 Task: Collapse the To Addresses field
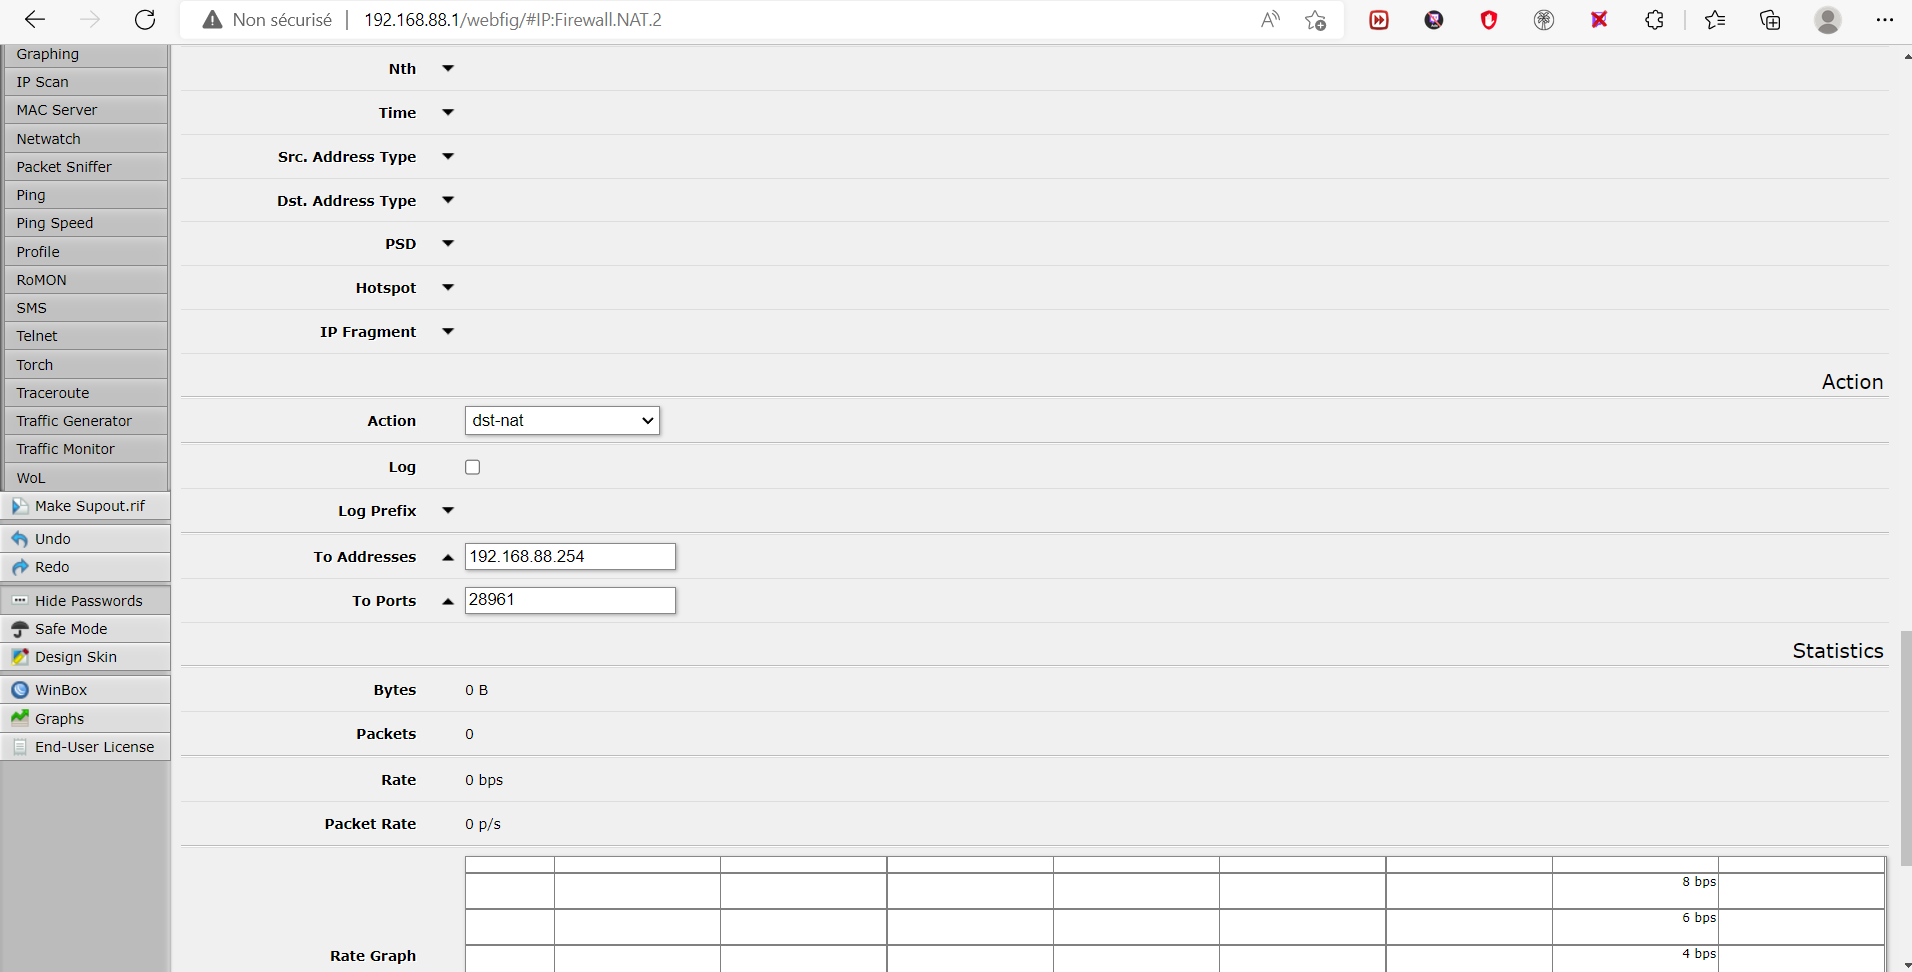448,557
